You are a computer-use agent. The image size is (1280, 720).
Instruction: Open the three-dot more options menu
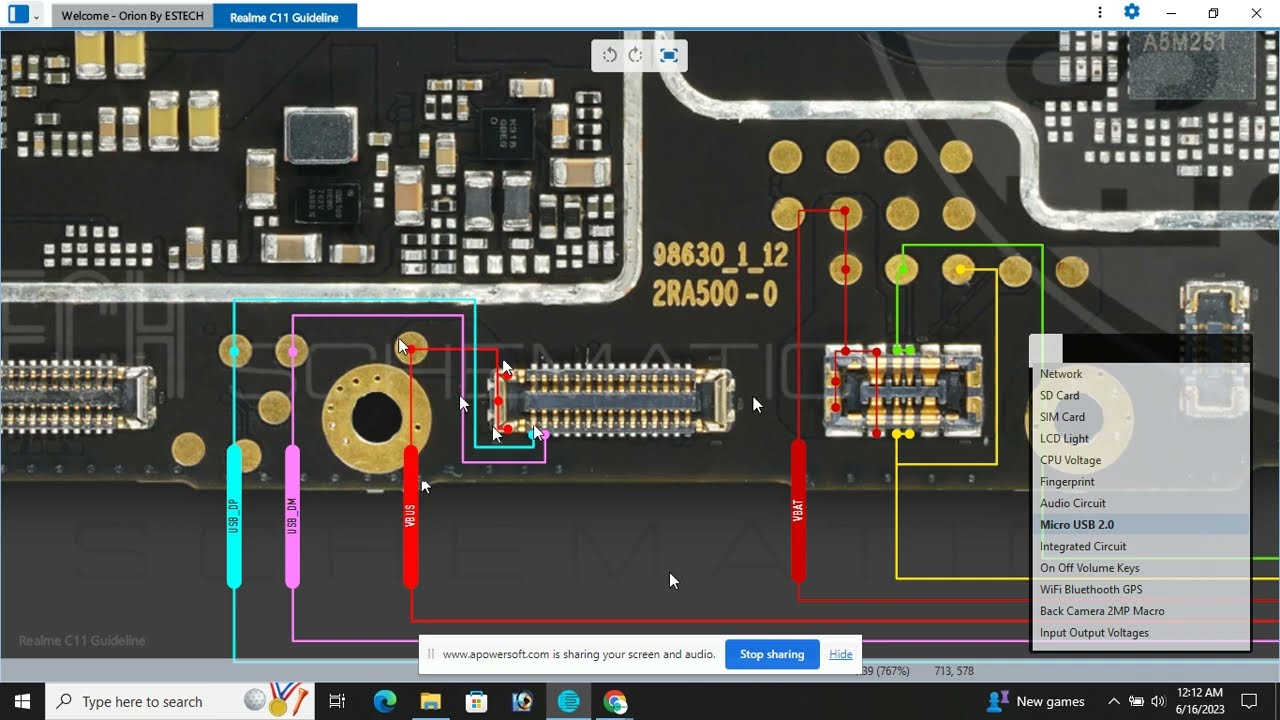[1100, 13]
